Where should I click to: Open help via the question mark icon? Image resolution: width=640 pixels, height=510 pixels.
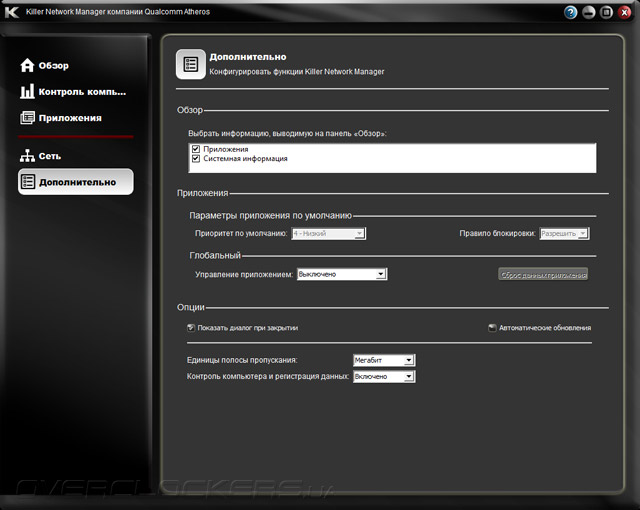click(x=571, y=12)
